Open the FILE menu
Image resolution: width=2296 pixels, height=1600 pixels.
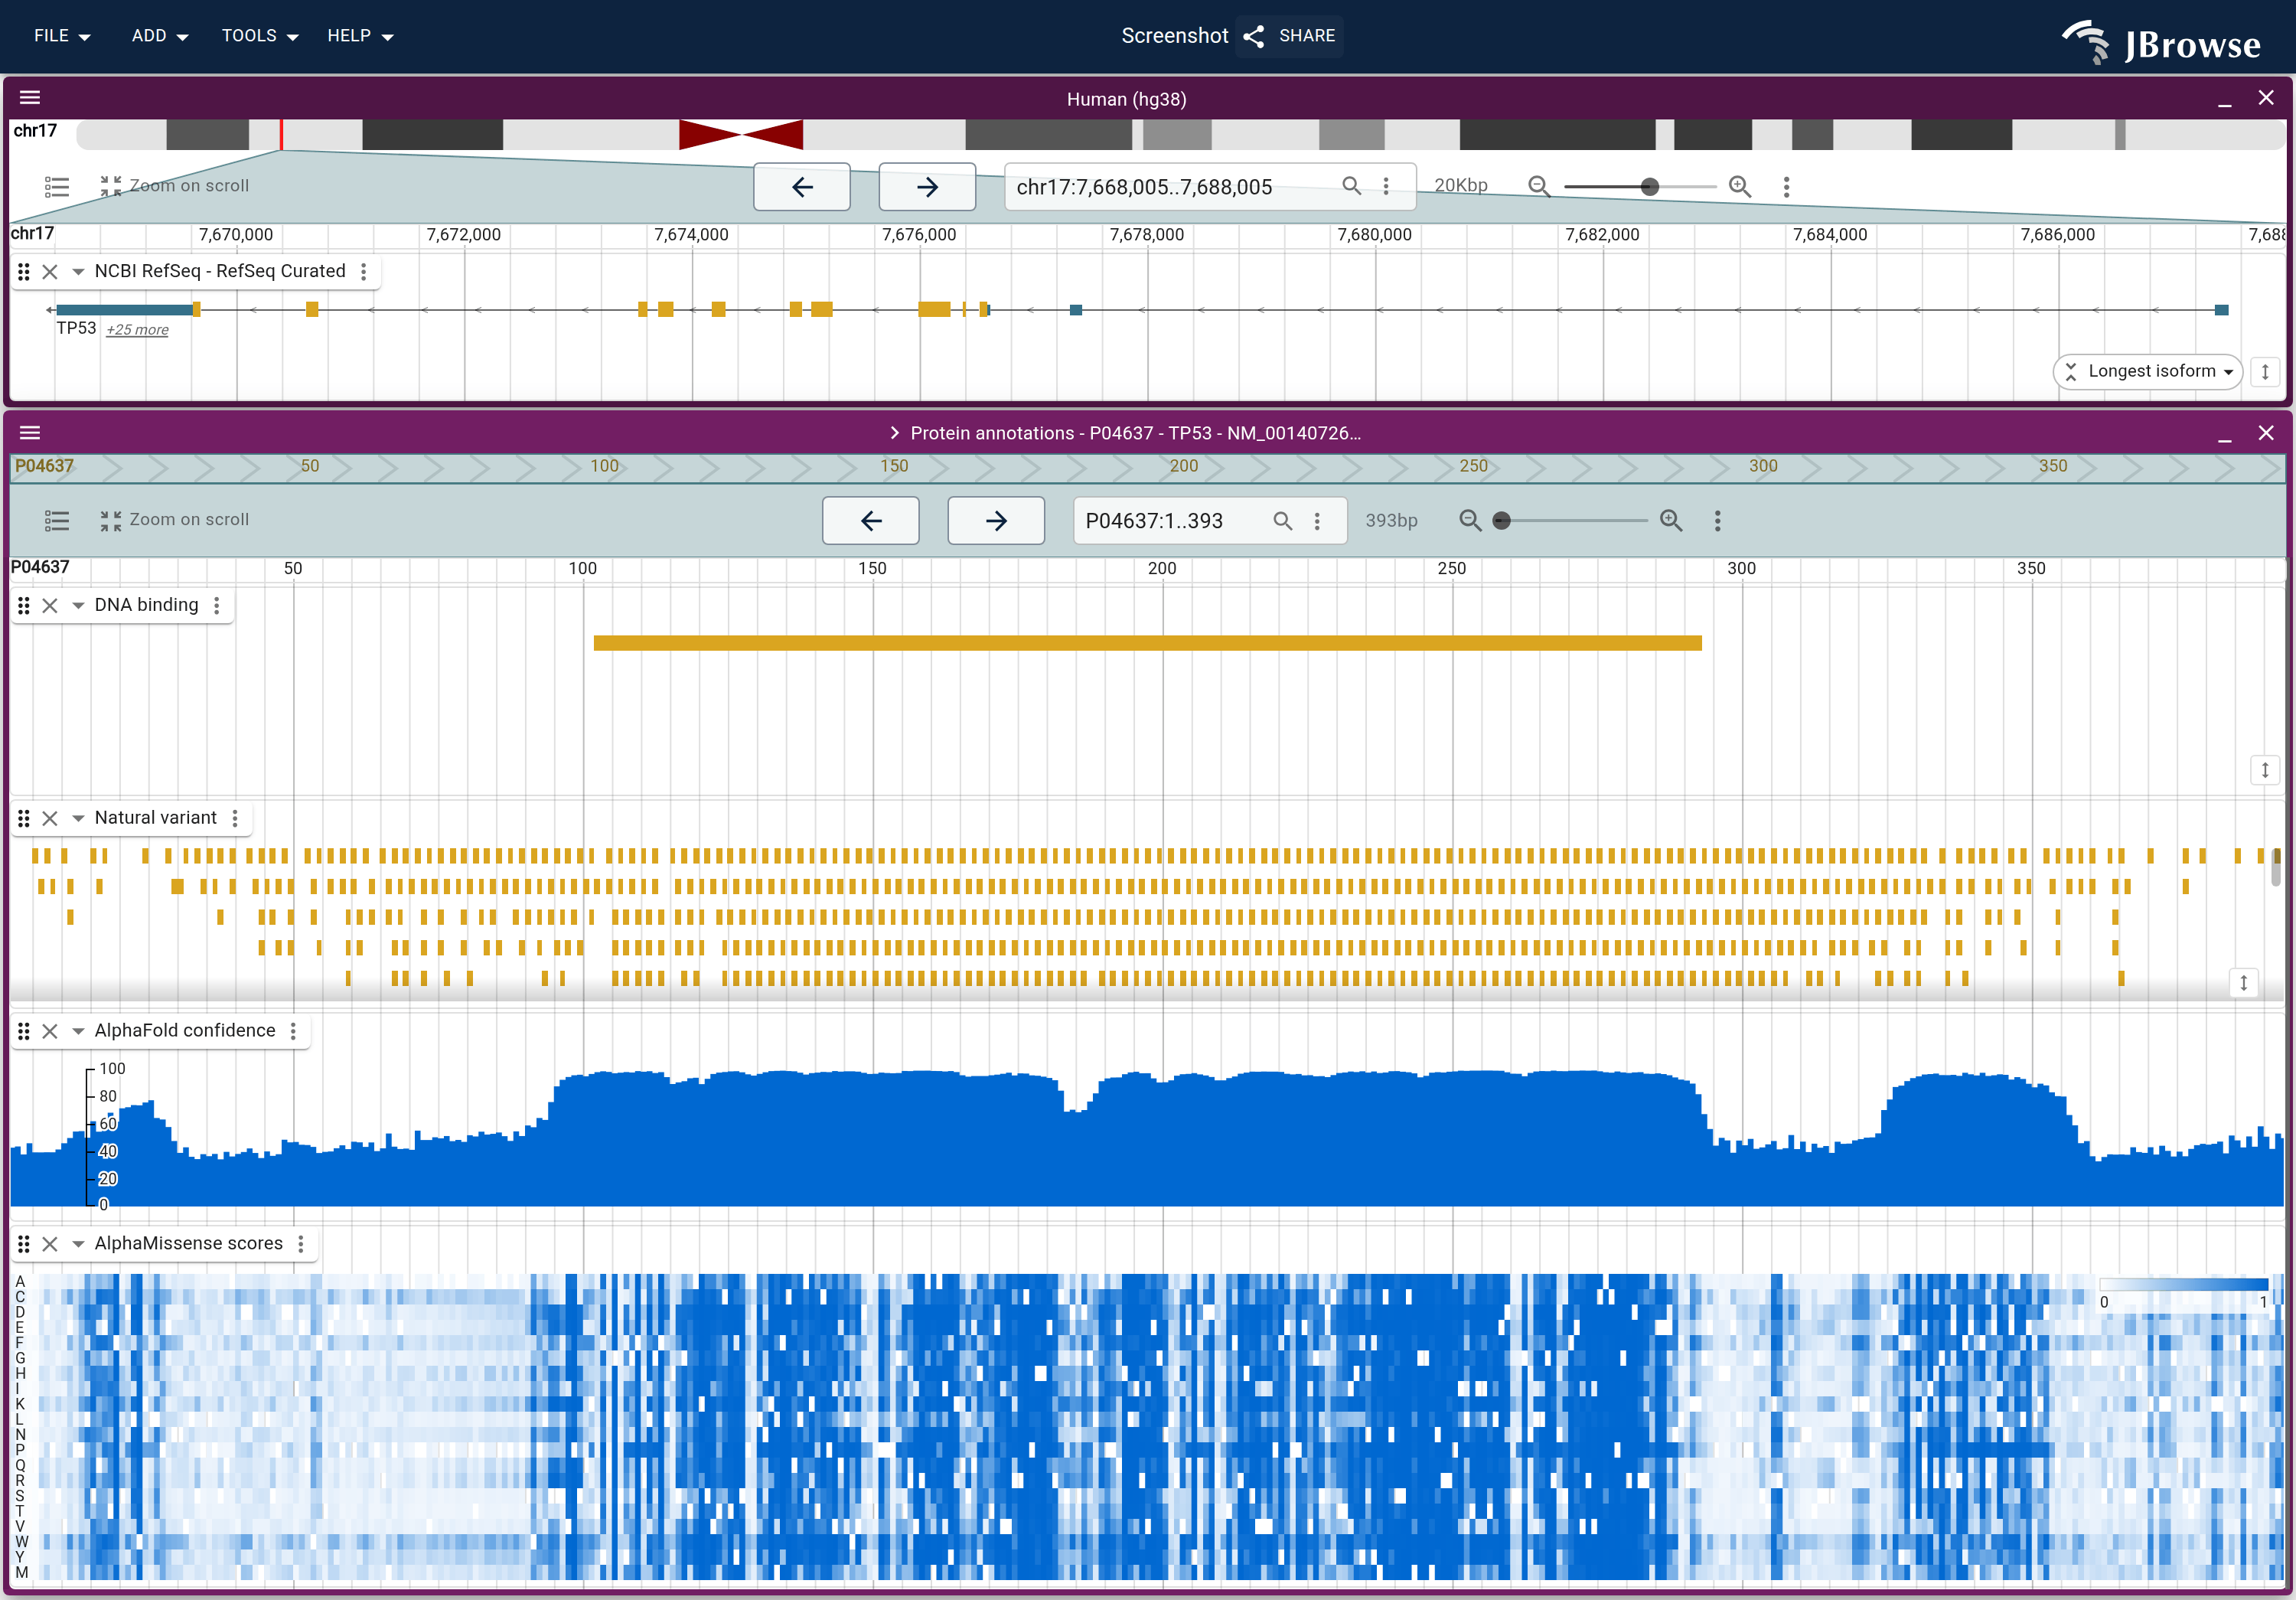point(62,36)
